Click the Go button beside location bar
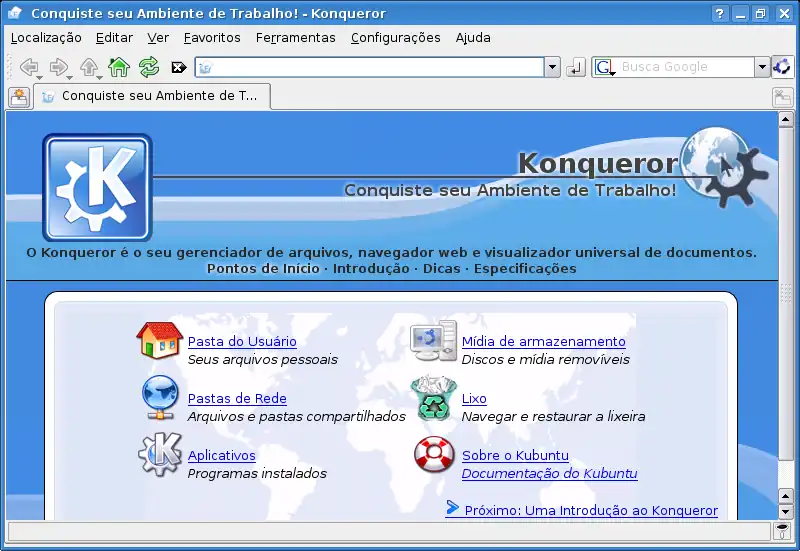This screenshot has height=551, width=800. [575, 67]
